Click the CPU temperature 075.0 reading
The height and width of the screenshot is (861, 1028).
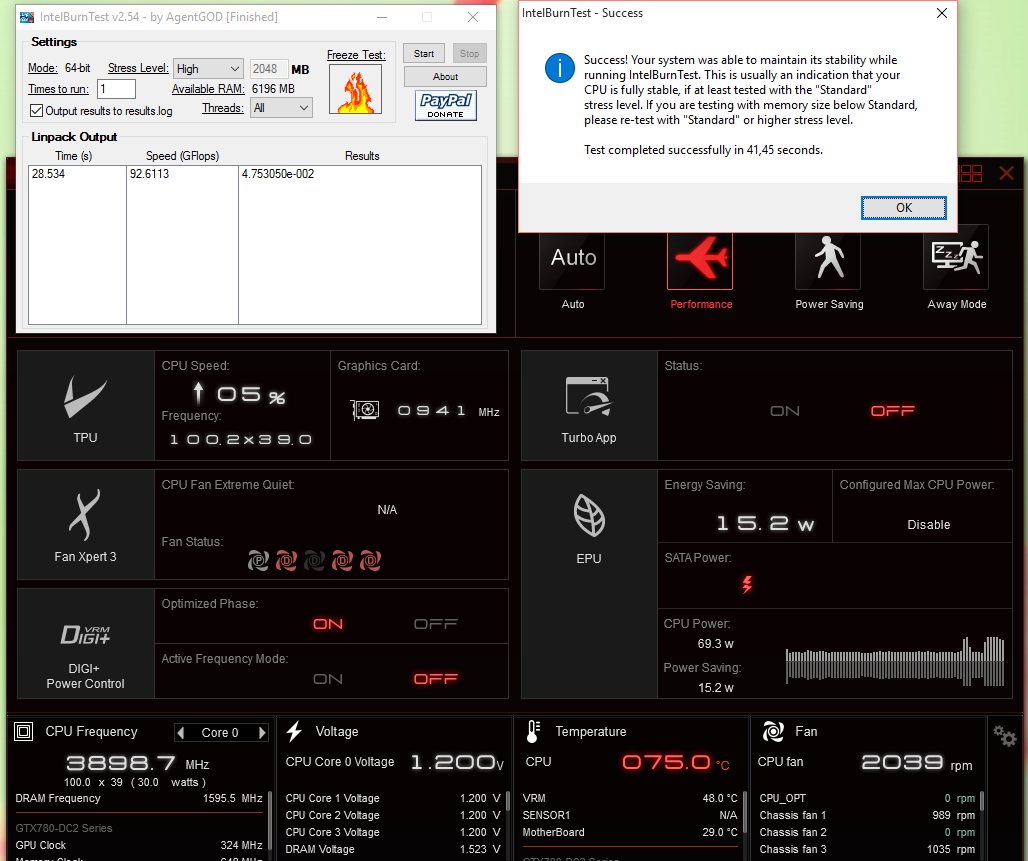(667, 762)
